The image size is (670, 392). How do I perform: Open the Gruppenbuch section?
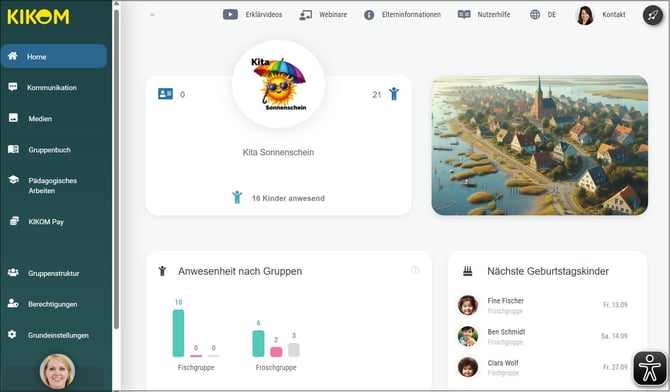tap(50, 150)
